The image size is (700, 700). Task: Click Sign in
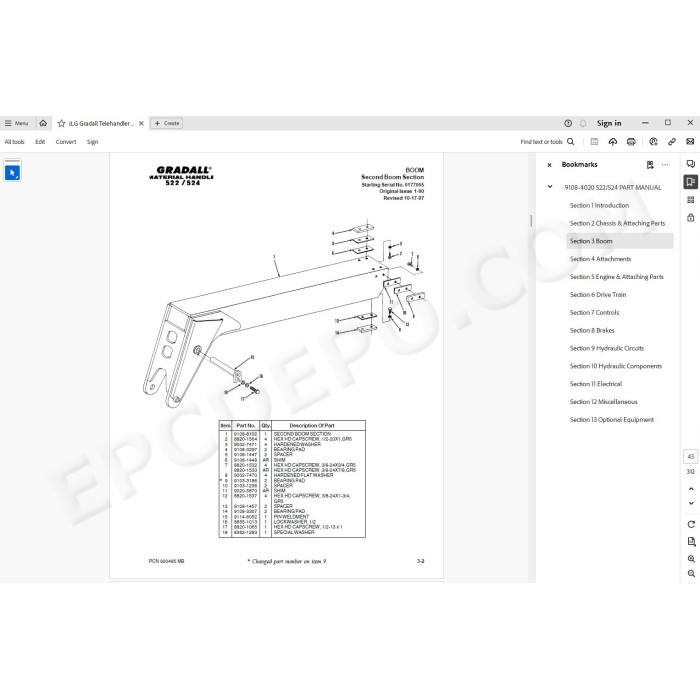tap(609, 123)
